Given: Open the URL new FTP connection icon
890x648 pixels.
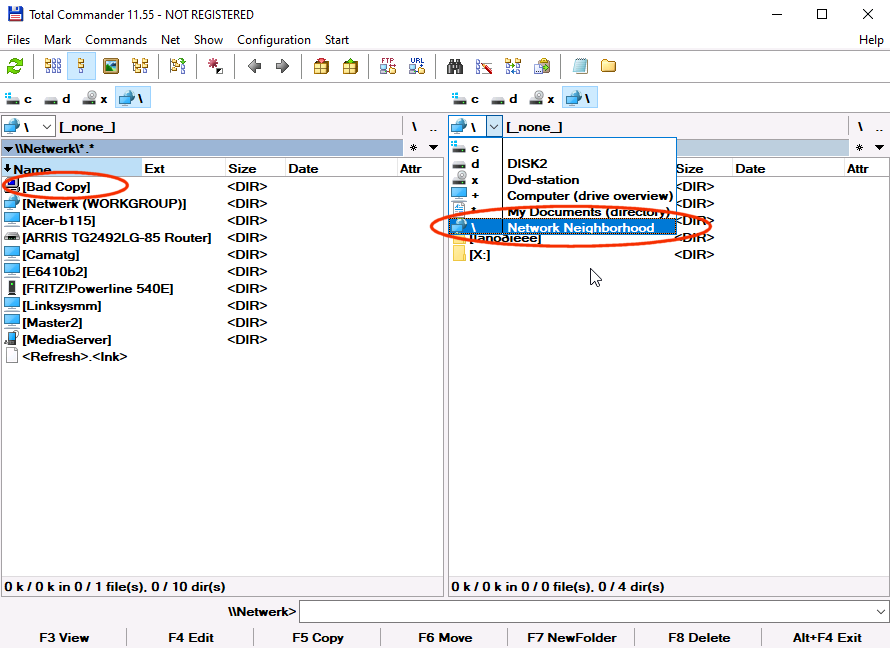Looking at the screenshot, I should [x=417, y=66].
